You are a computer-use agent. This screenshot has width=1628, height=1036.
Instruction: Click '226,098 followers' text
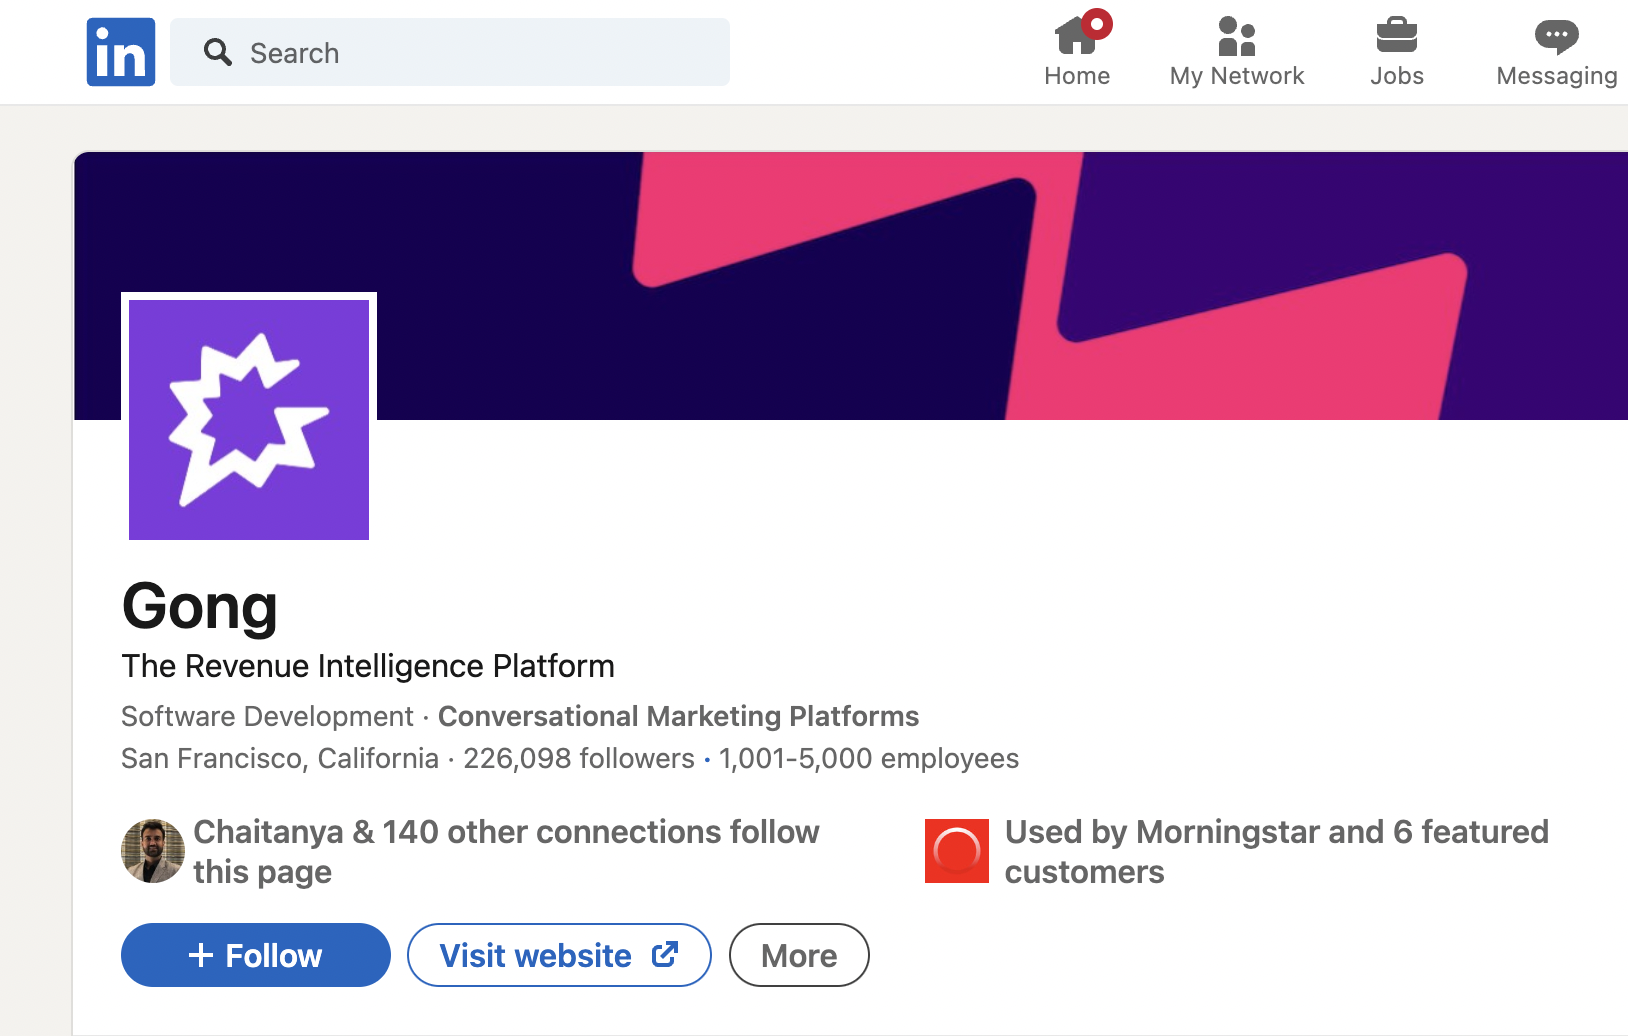point(579,758)
